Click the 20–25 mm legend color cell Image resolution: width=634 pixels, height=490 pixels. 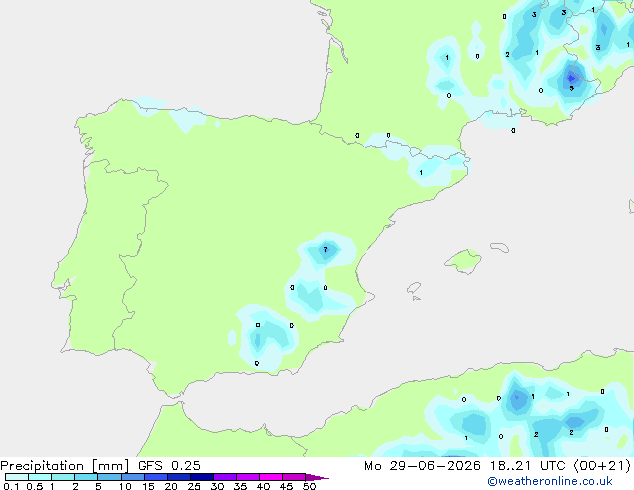click(178, 477)
